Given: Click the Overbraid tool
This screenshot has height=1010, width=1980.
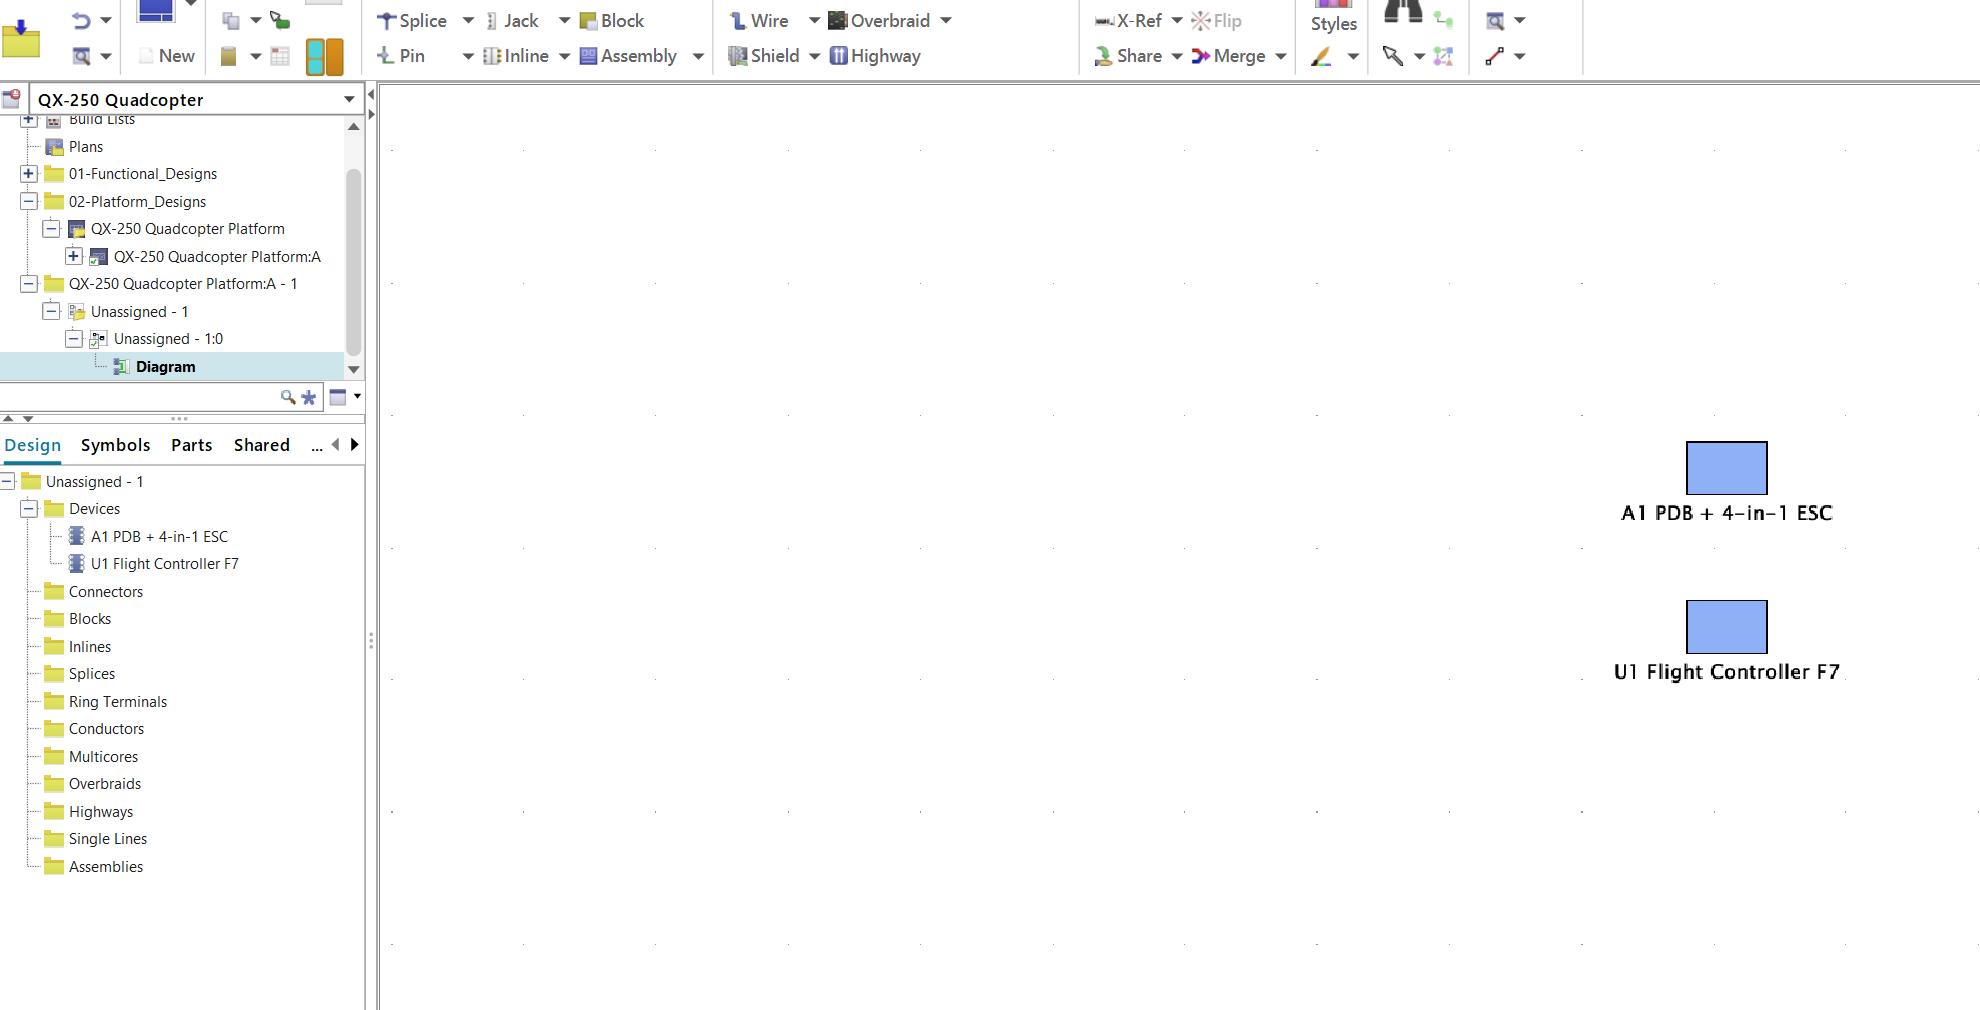Looking at the screenshot, I should point(879,21).
